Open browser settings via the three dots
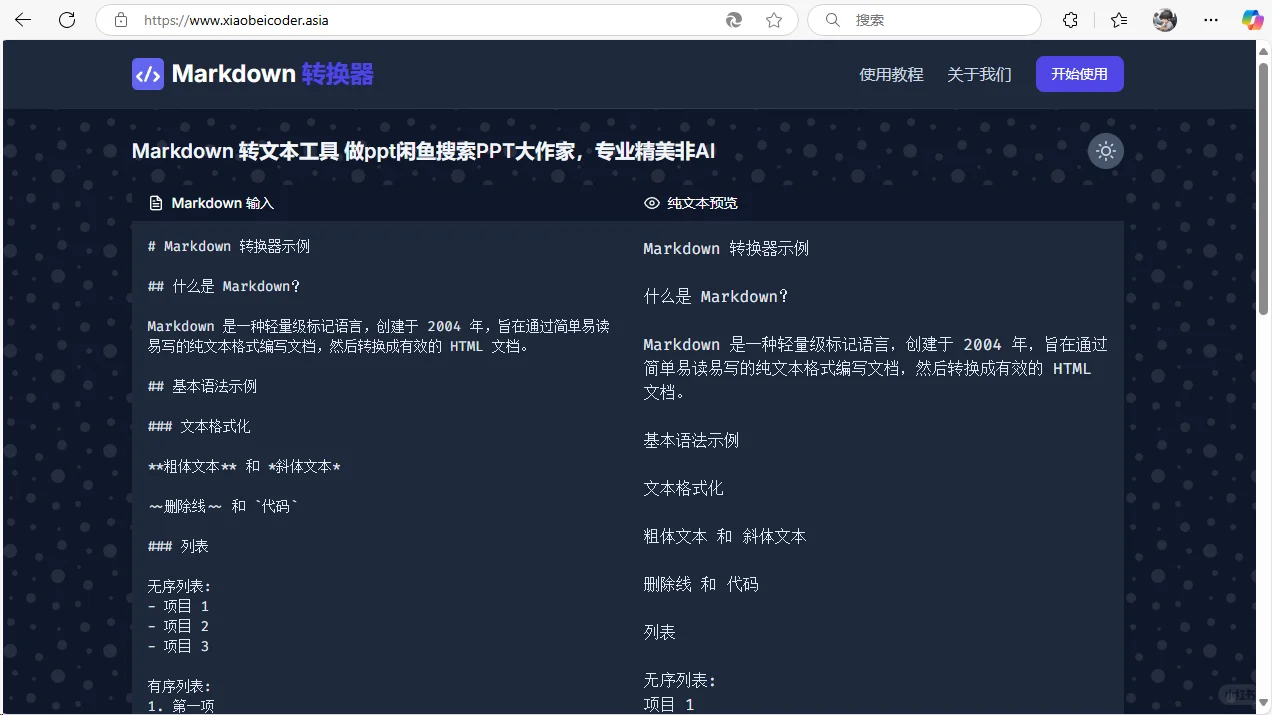1272x715 pixels. tap(1210, 19)
